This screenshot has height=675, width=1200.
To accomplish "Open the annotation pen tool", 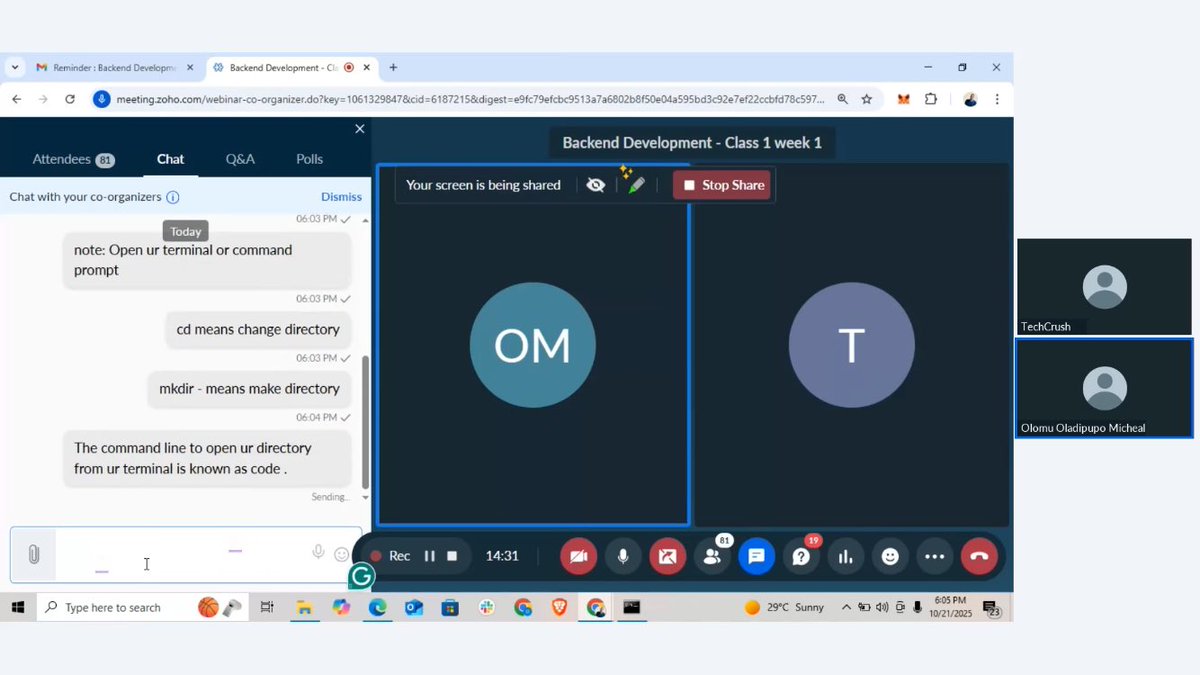I will pos(635,184).
